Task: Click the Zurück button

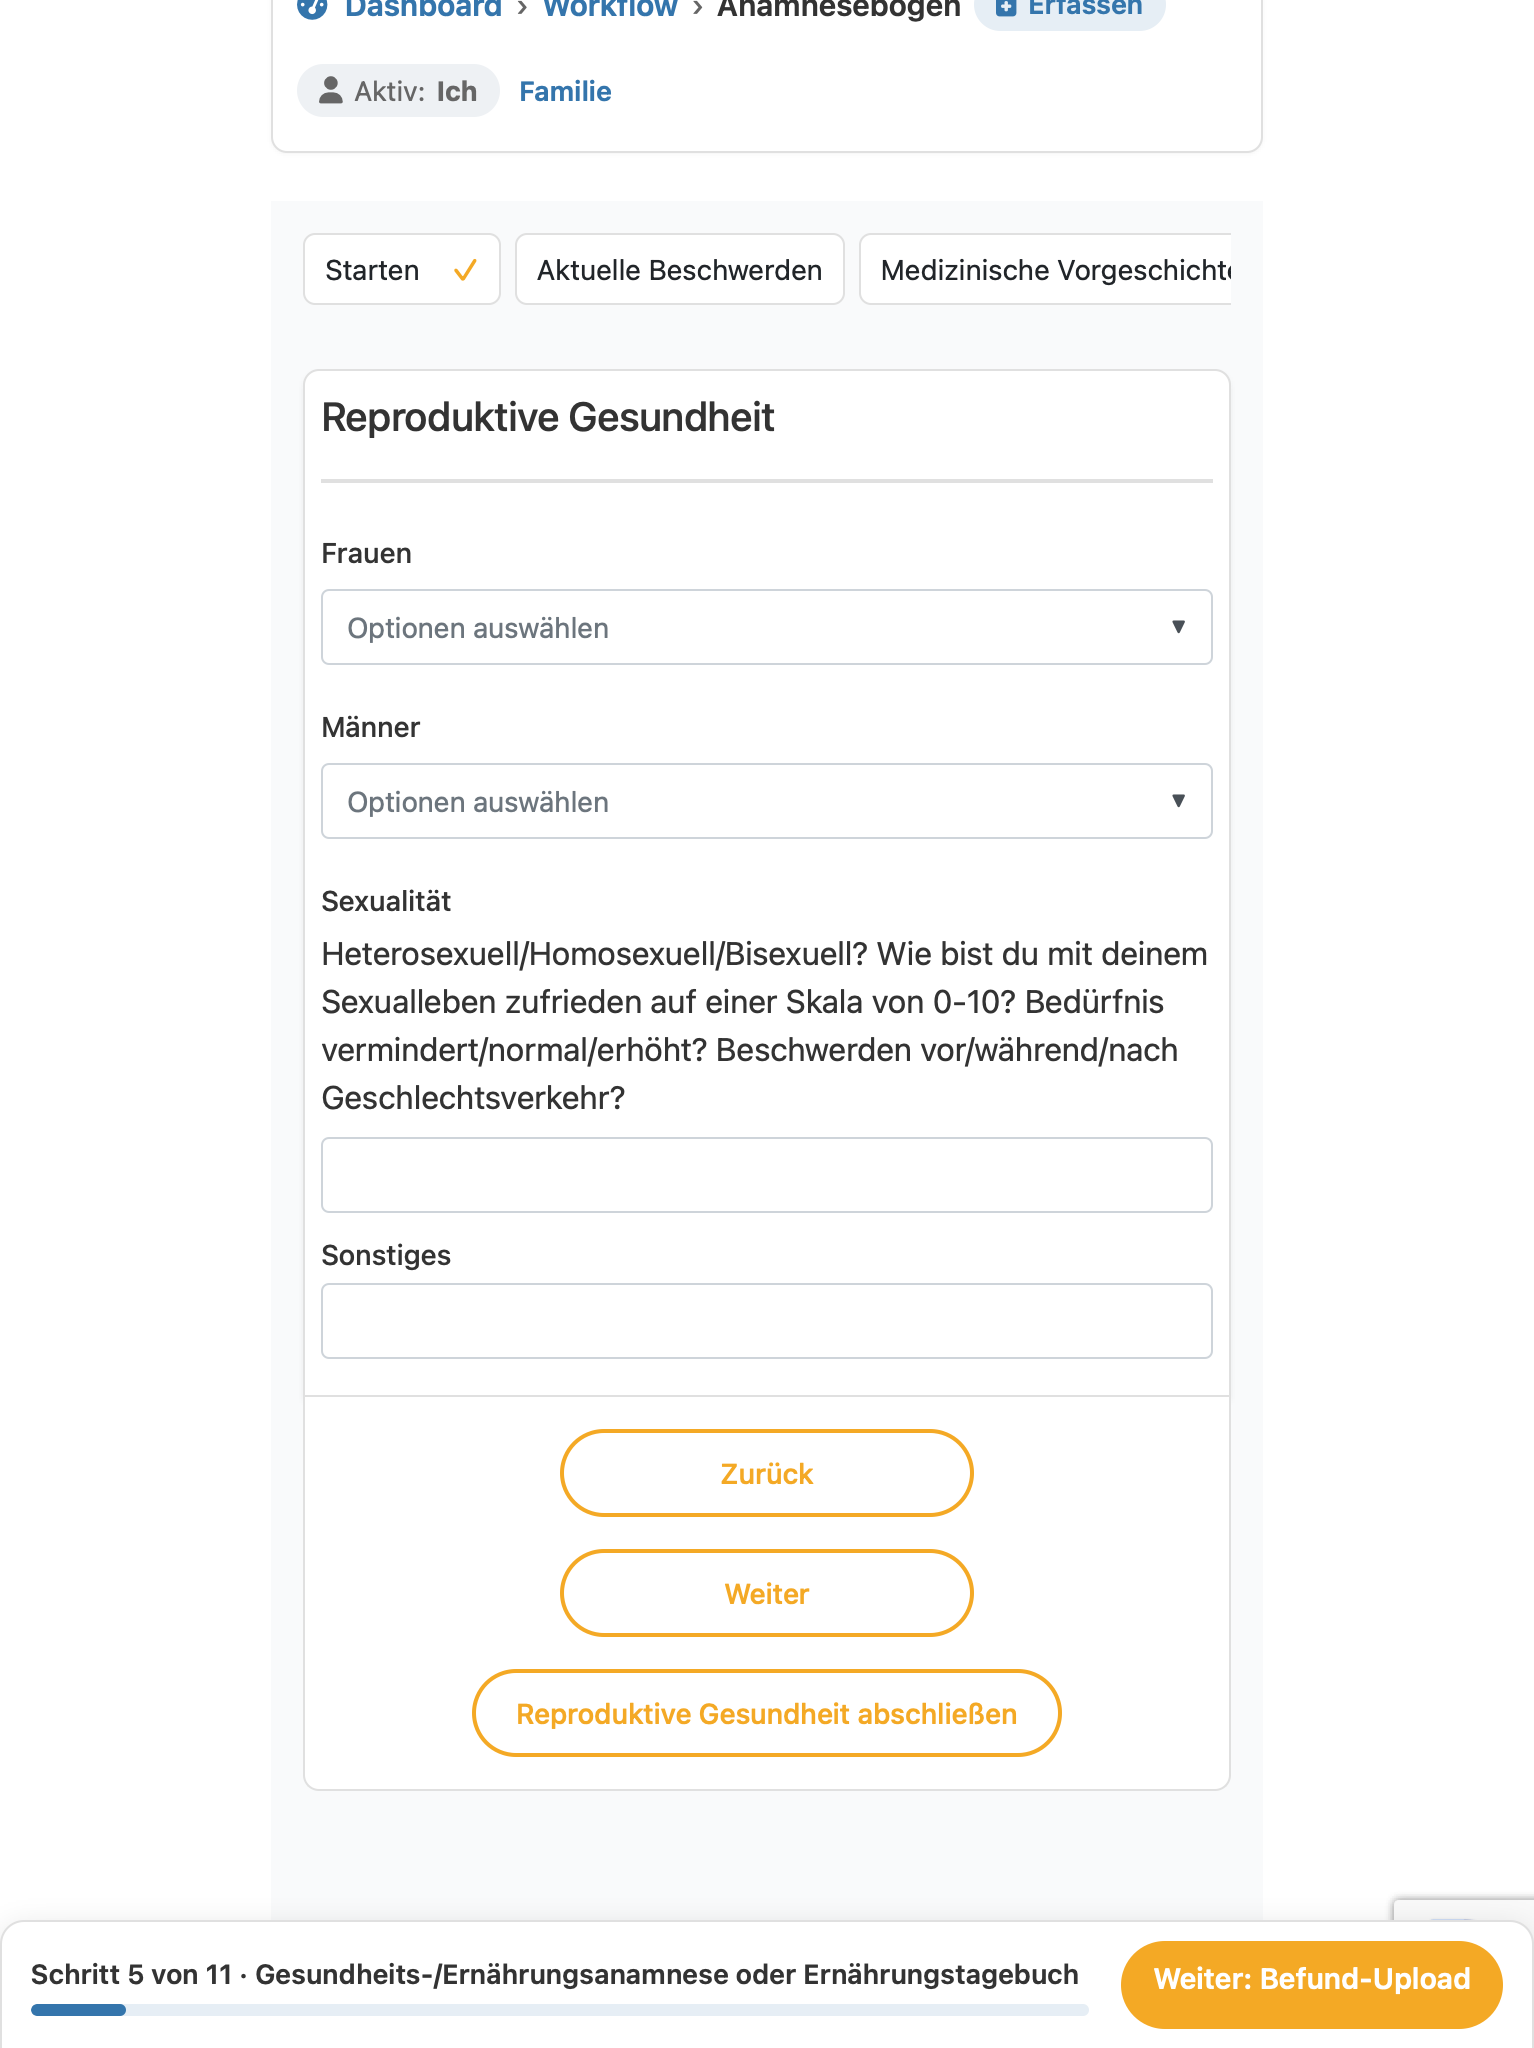Action: (767, 1473)
